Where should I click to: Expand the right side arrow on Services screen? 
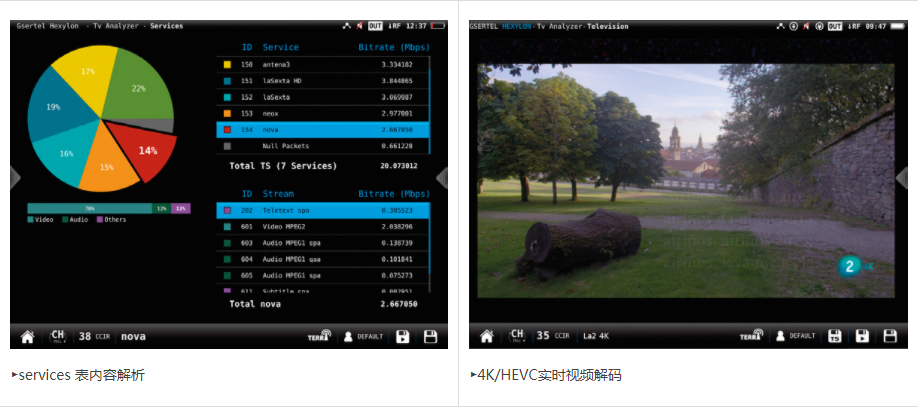(441, 178)
